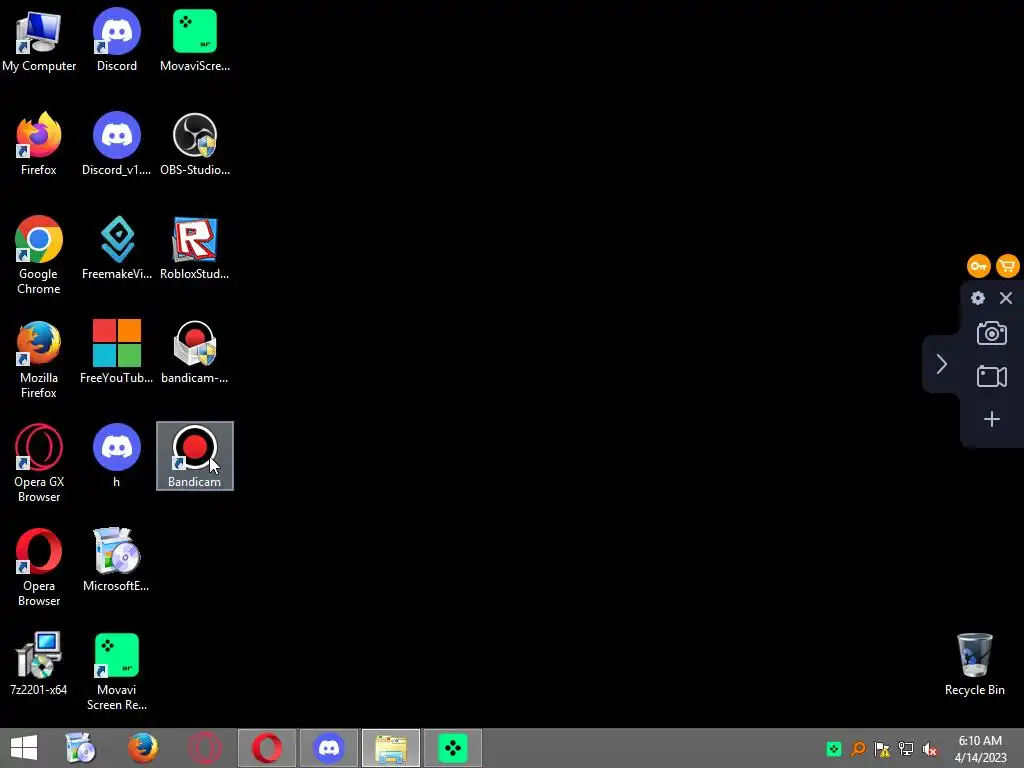Select the highlighted Bandicam shortcut
This screenshot has height=768, width=1024.
tap(195, 456)
